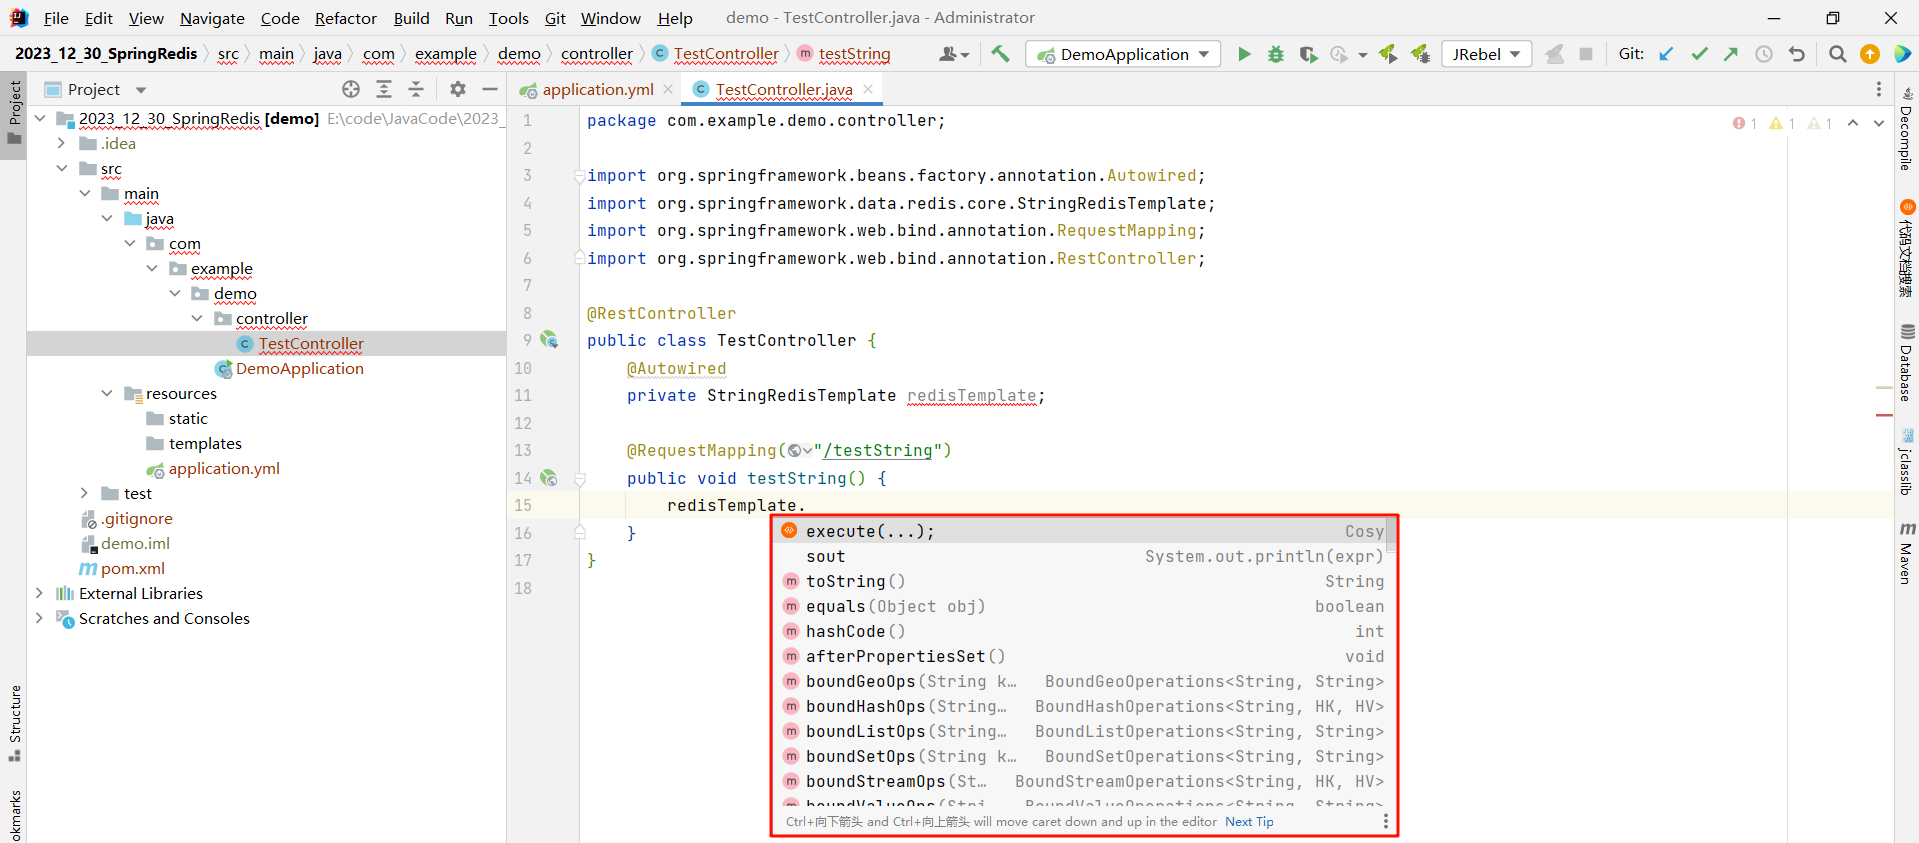Screen dimensions: 1919x843
Task: Collapse All icon in Project panel
Action: click(416, 89)
